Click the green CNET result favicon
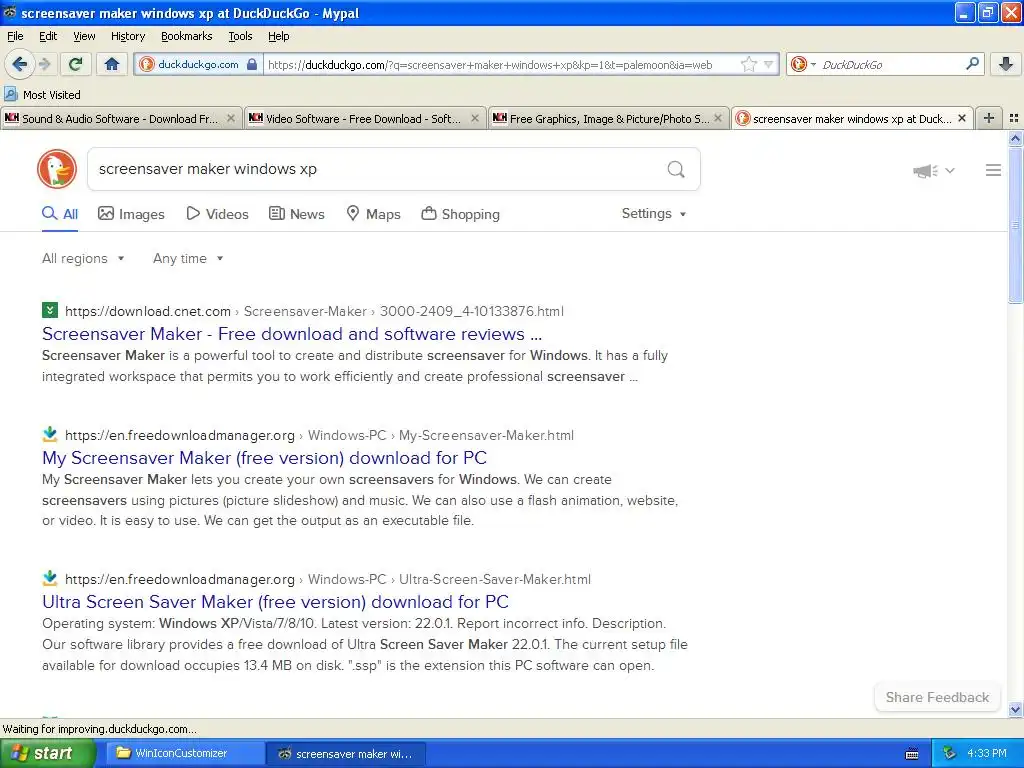The image size is (1024, 768). click(x=50, y=310)
